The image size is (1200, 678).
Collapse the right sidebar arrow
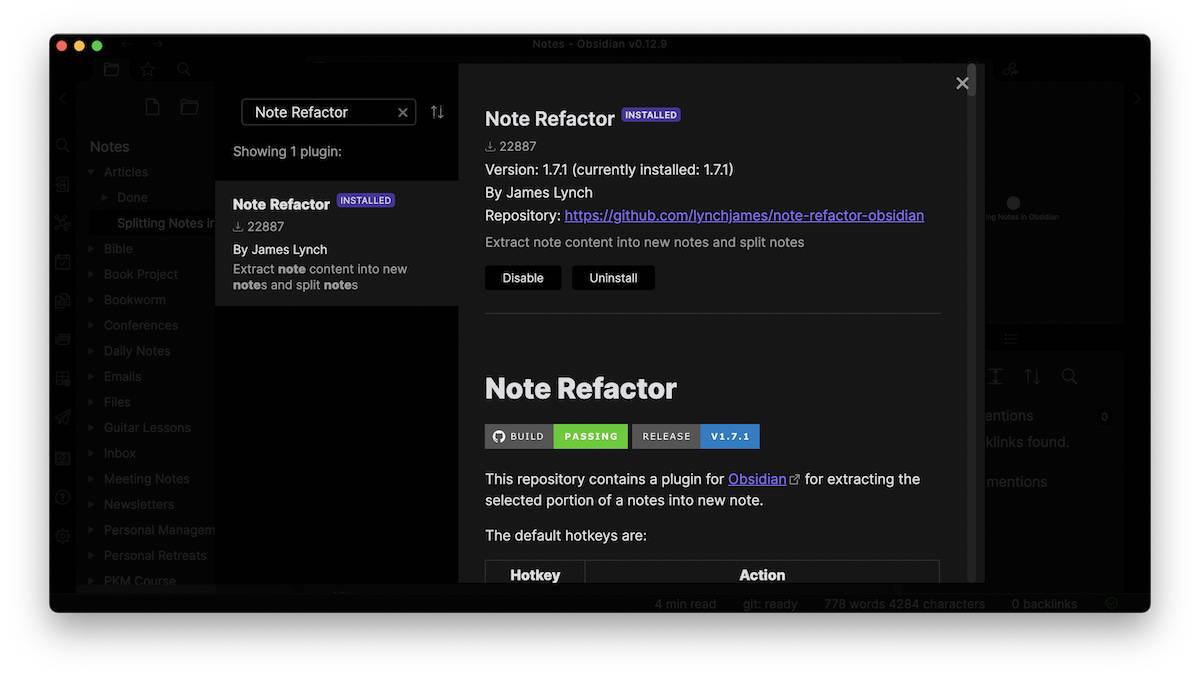(1136, 98)
